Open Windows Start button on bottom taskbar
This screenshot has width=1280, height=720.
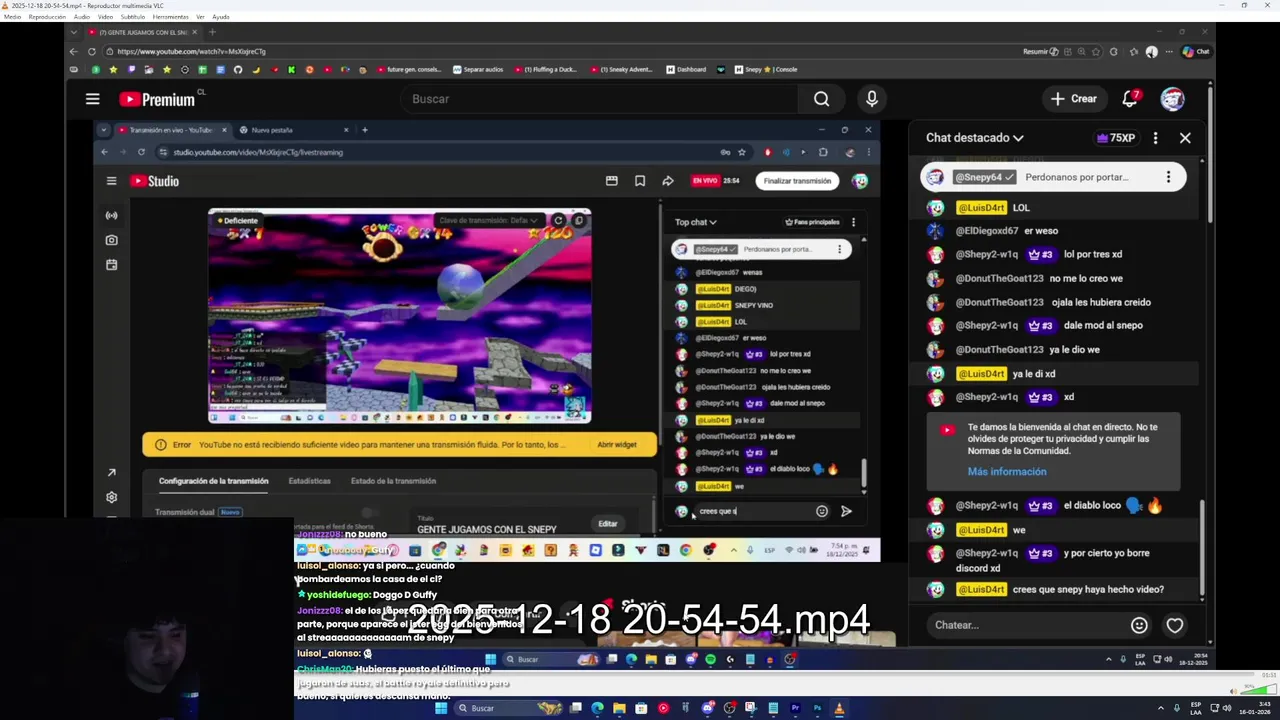[x=440, y=708]
